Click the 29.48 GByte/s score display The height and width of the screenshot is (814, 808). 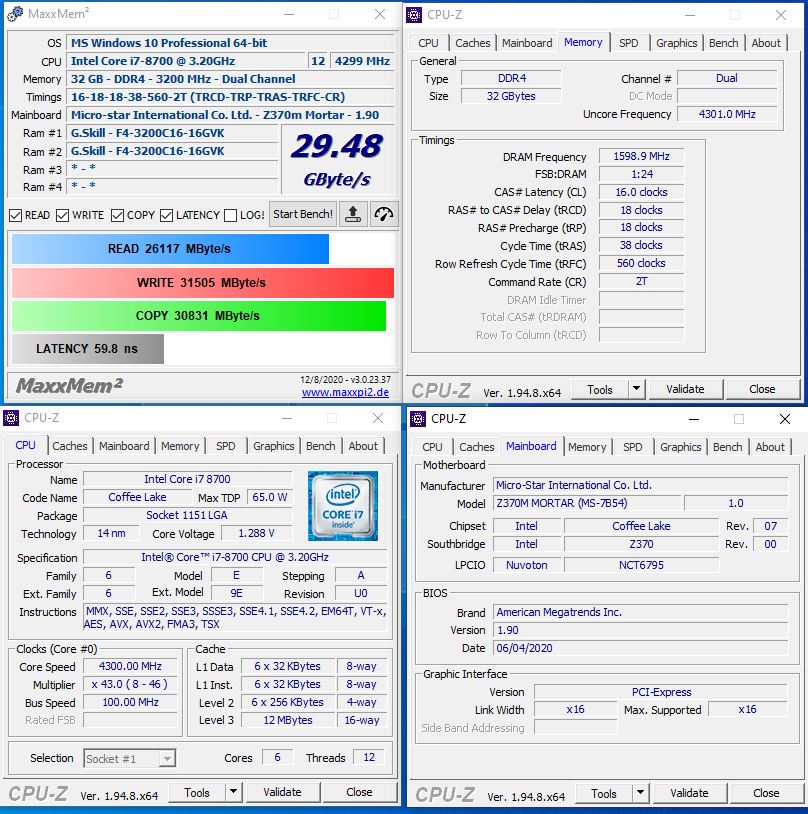click(x=338, y=159)
